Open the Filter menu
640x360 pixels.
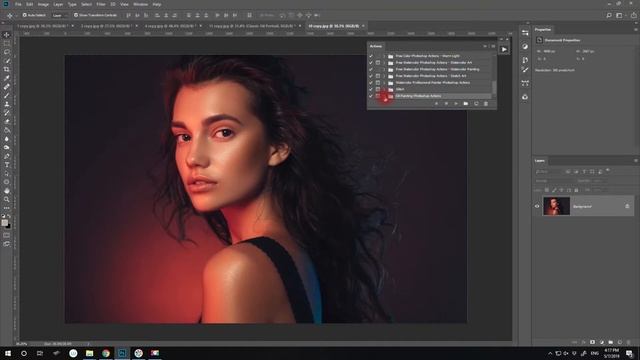click(101, 4)
